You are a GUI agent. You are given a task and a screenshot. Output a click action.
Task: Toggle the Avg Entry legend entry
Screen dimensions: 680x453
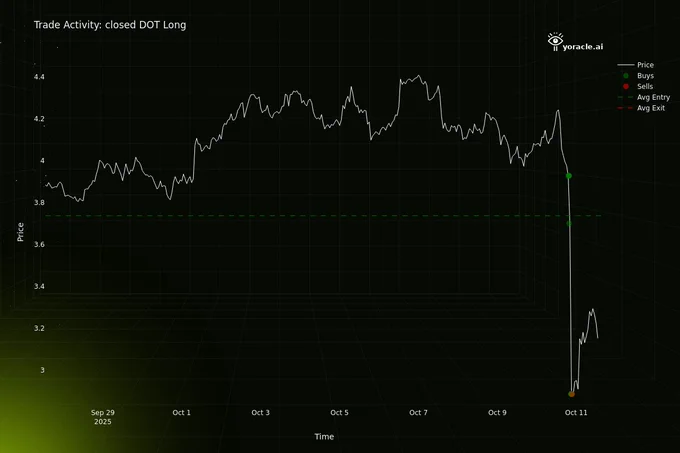click(644, 97)
